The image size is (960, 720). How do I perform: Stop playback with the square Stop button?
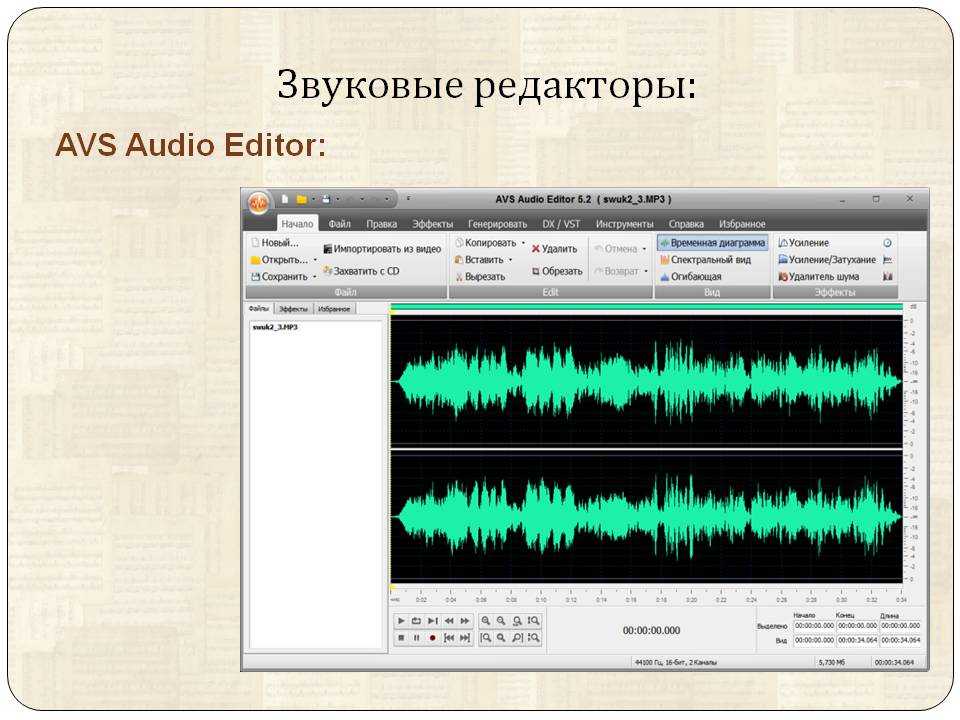coord(401,638)
